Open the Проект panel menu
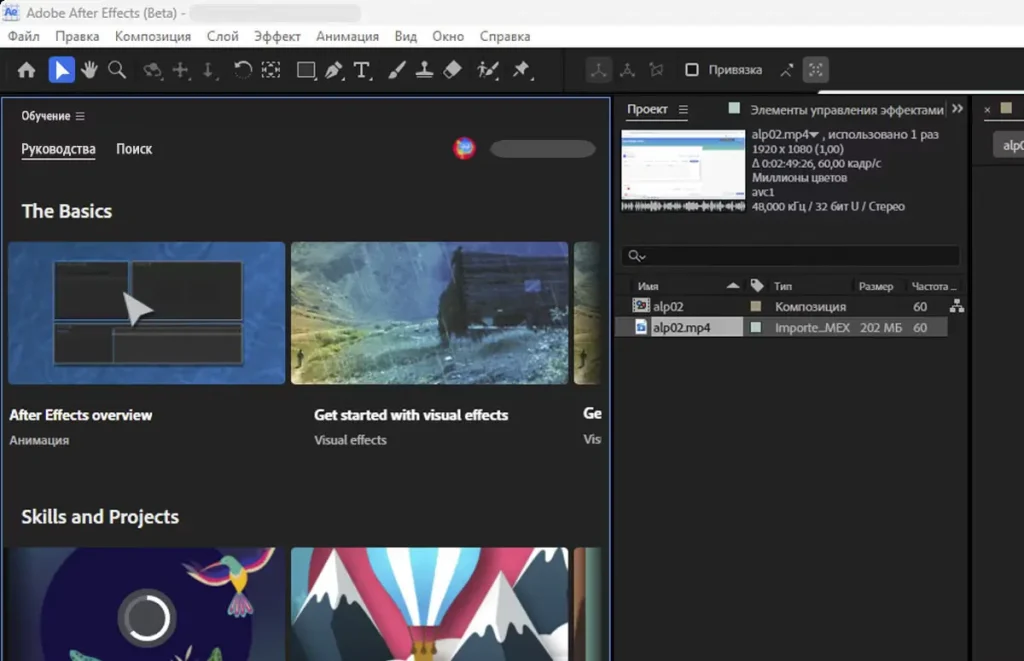 (683, 110)
